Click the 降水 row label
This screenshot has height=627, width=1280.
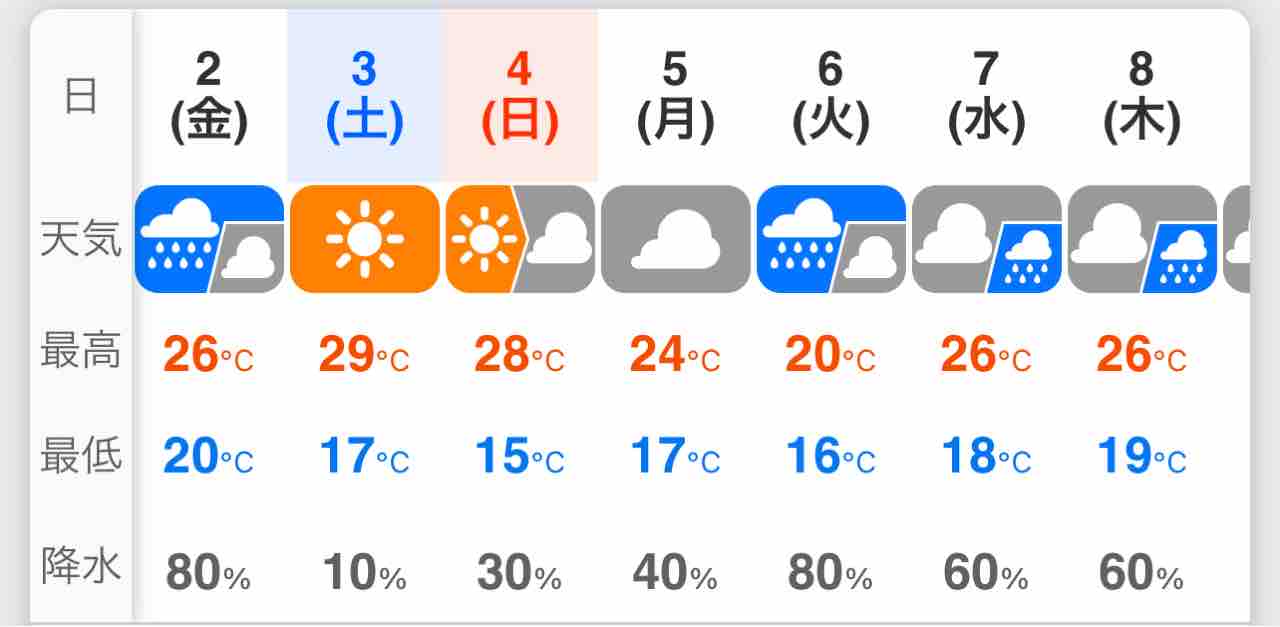tap(80, 567)
